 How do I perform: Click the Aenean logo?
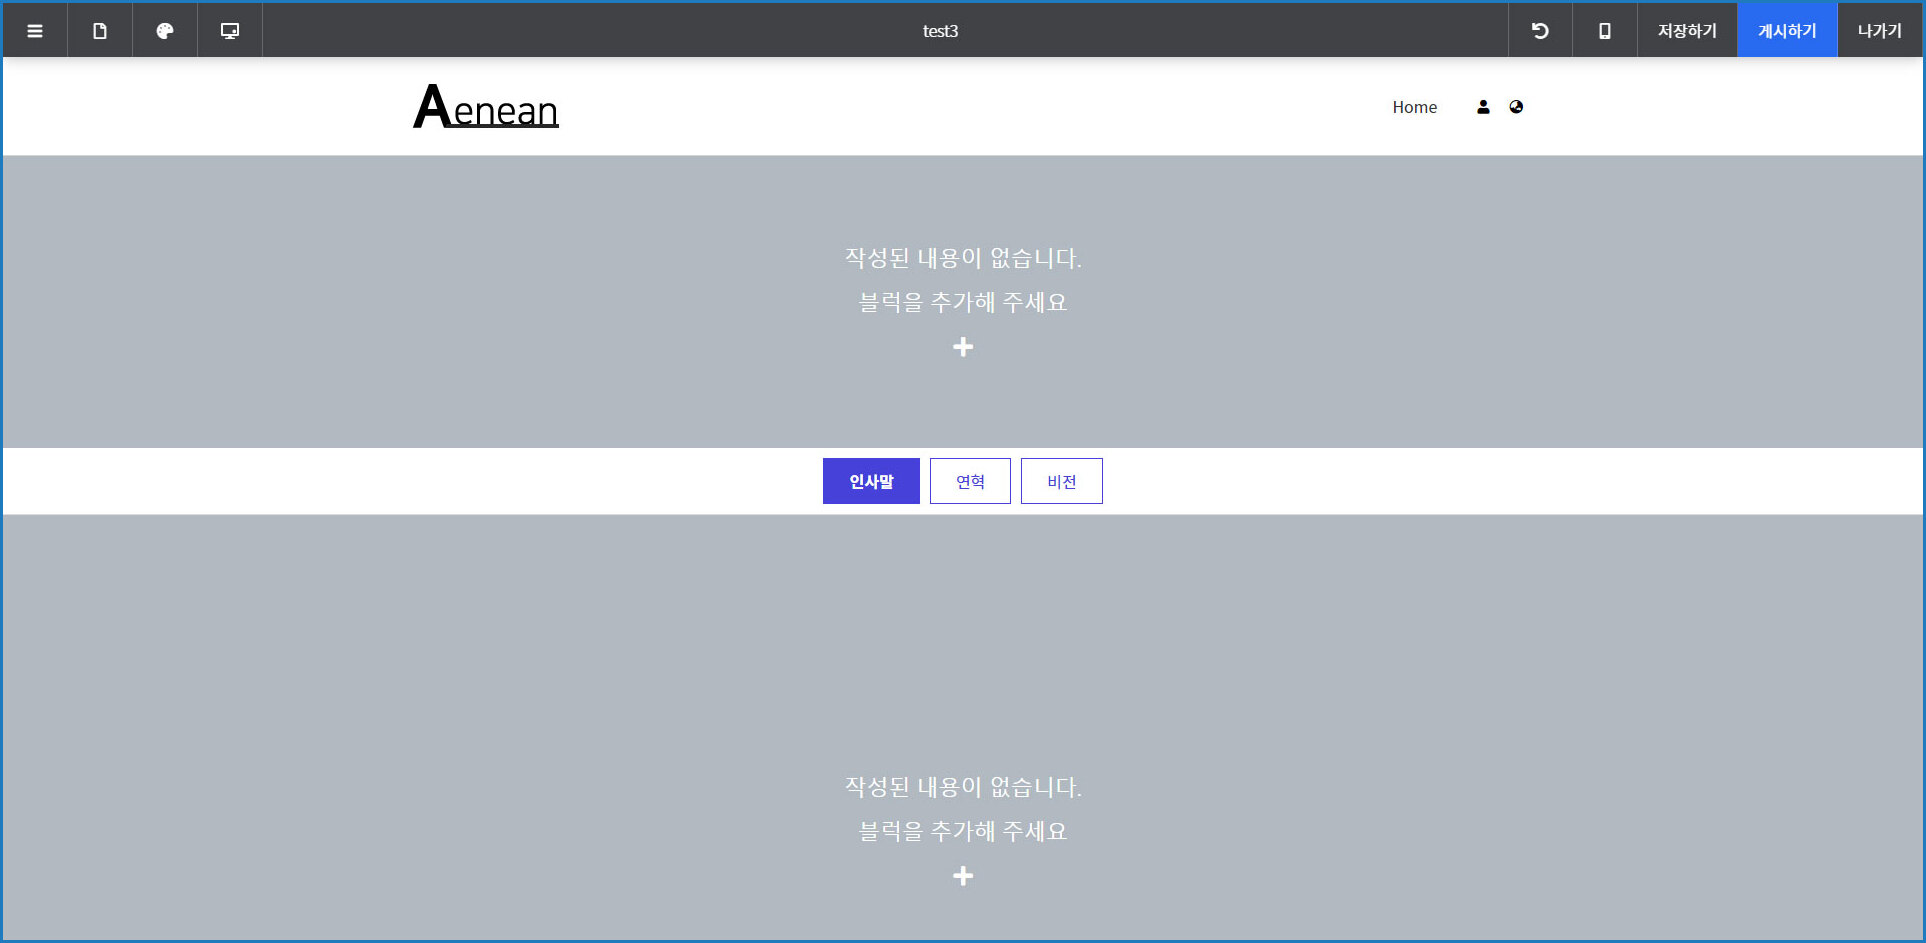486,107
